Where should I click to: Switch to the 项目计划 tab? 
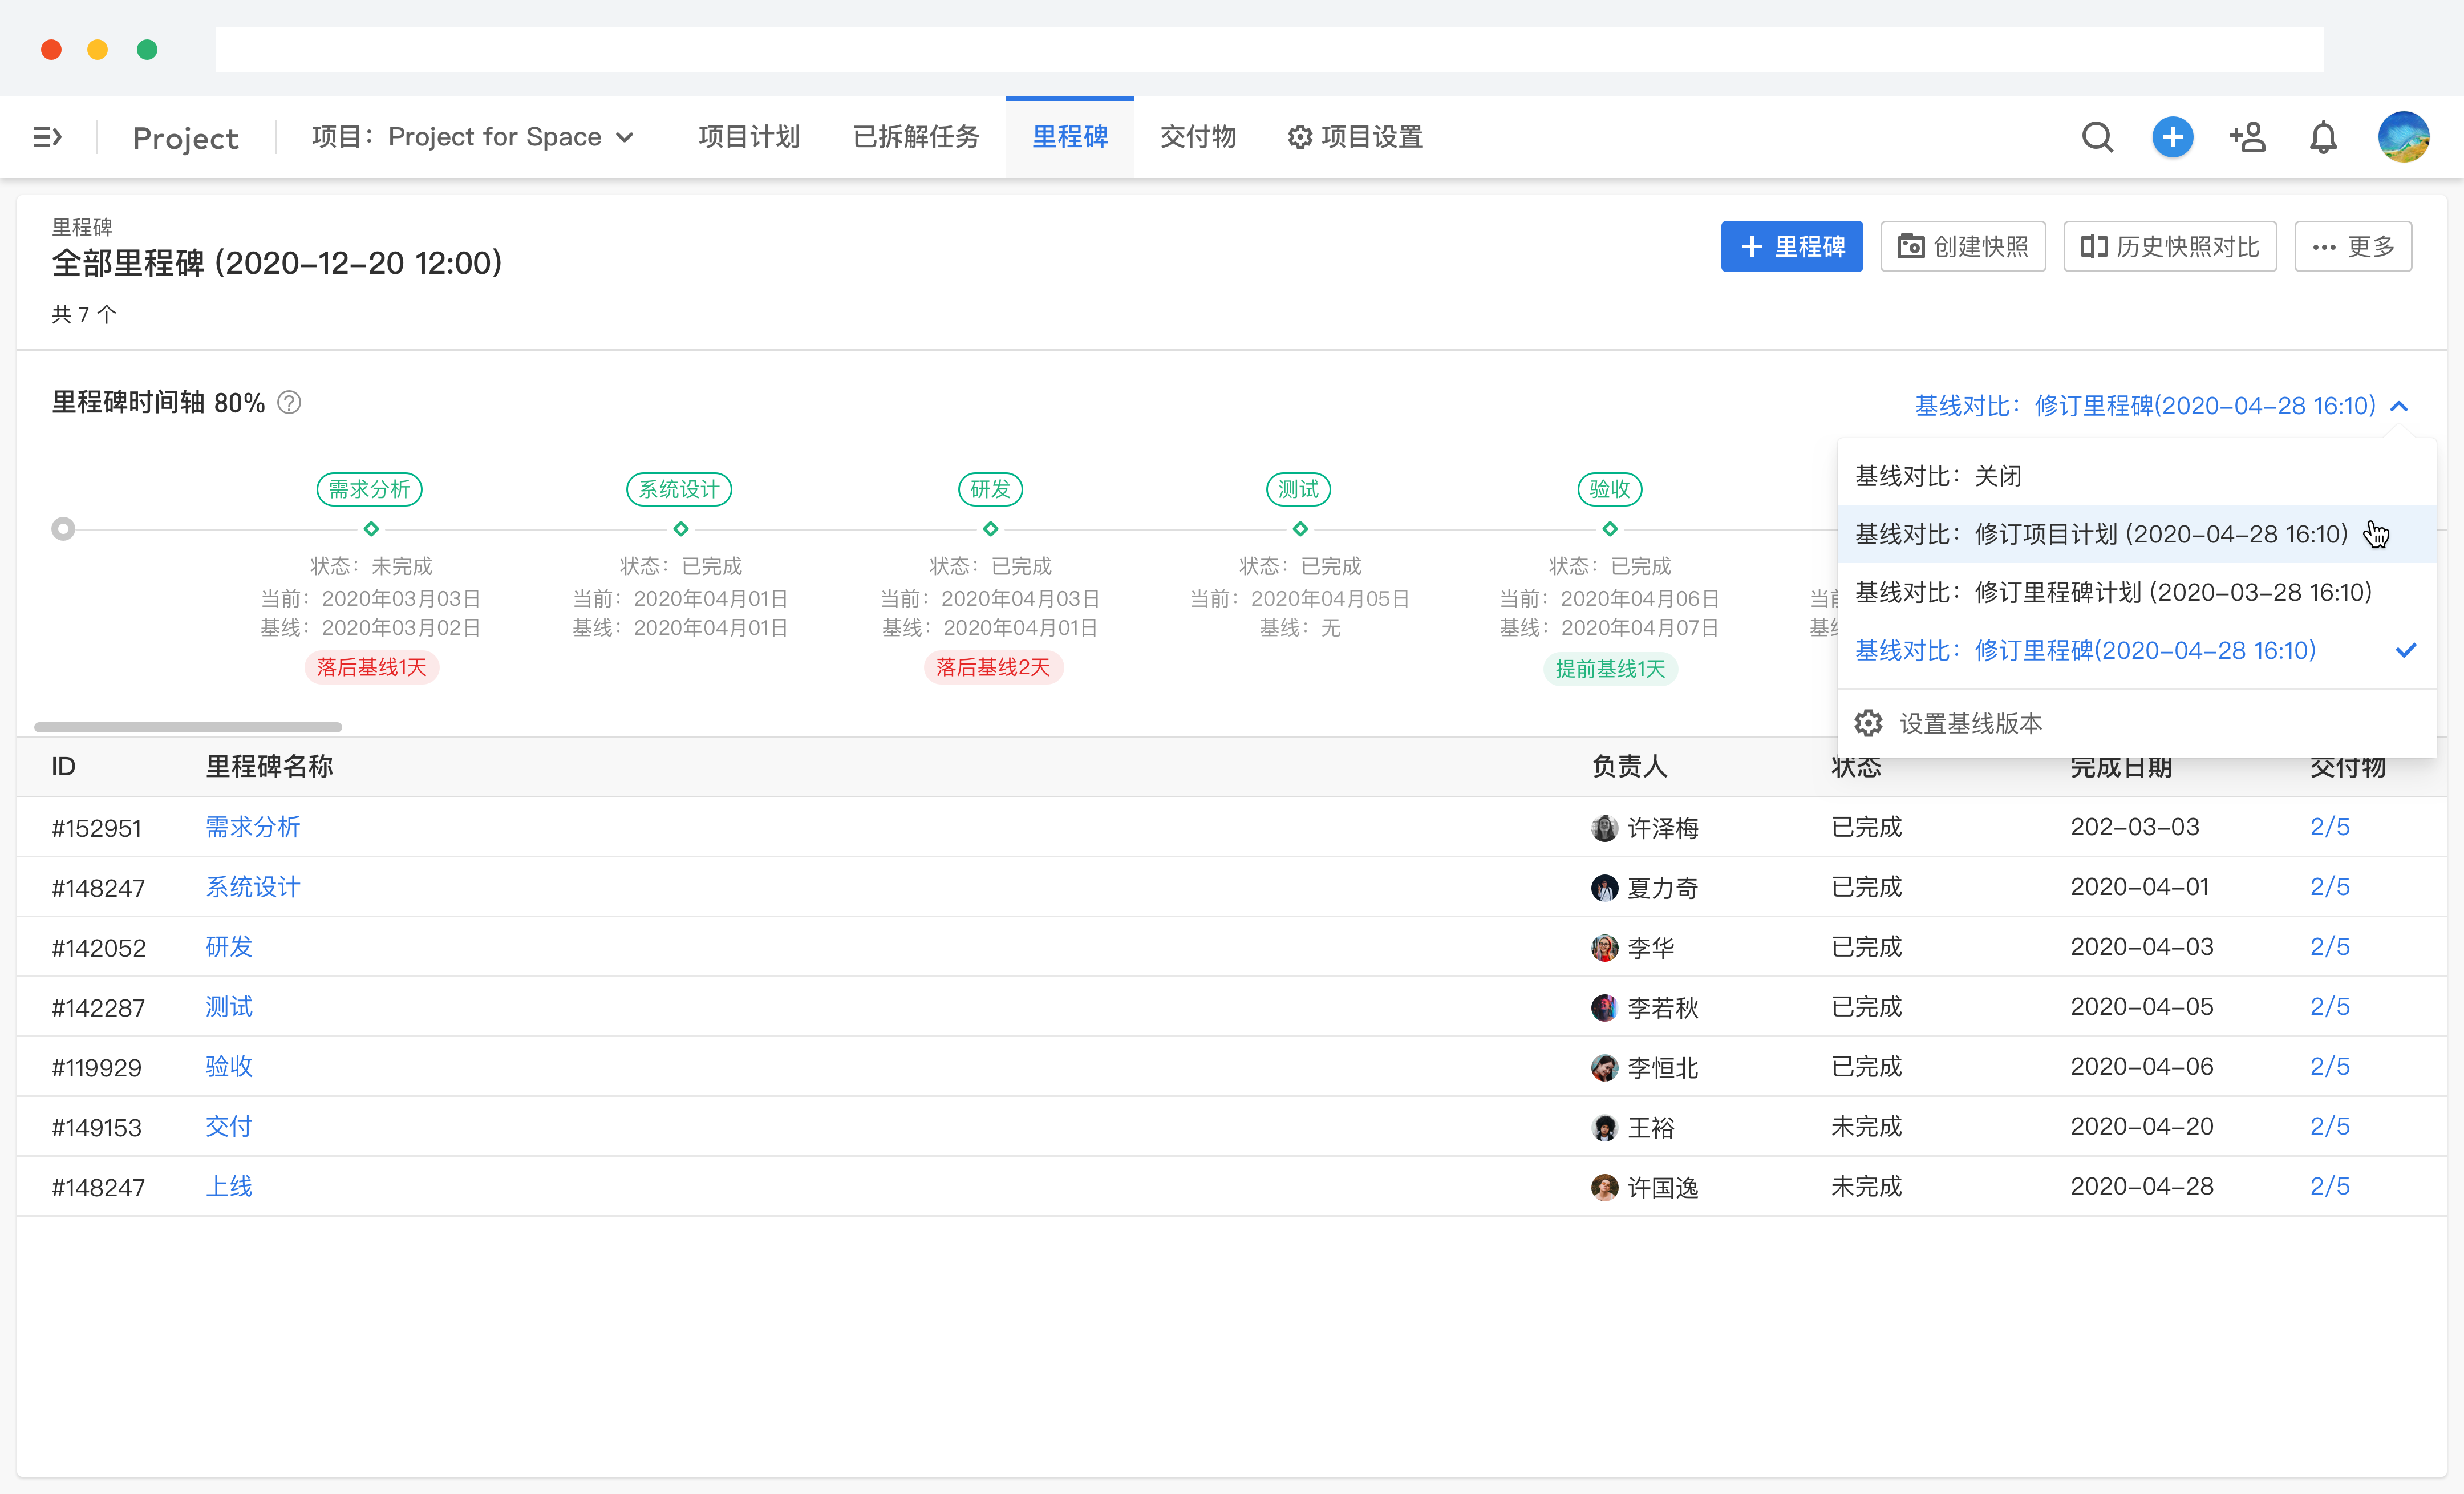coord(749,137)
